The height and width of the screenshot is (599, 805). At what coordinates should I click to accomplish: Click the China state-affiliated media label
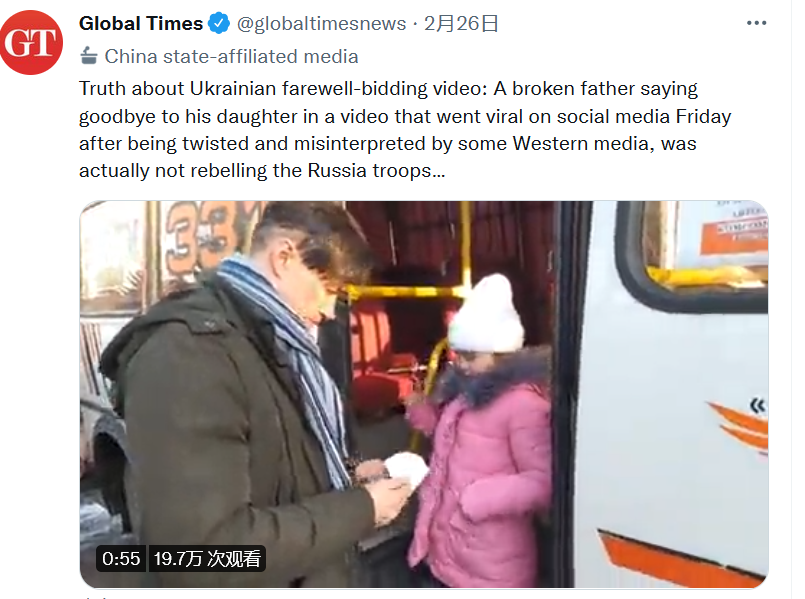(231, 56)
